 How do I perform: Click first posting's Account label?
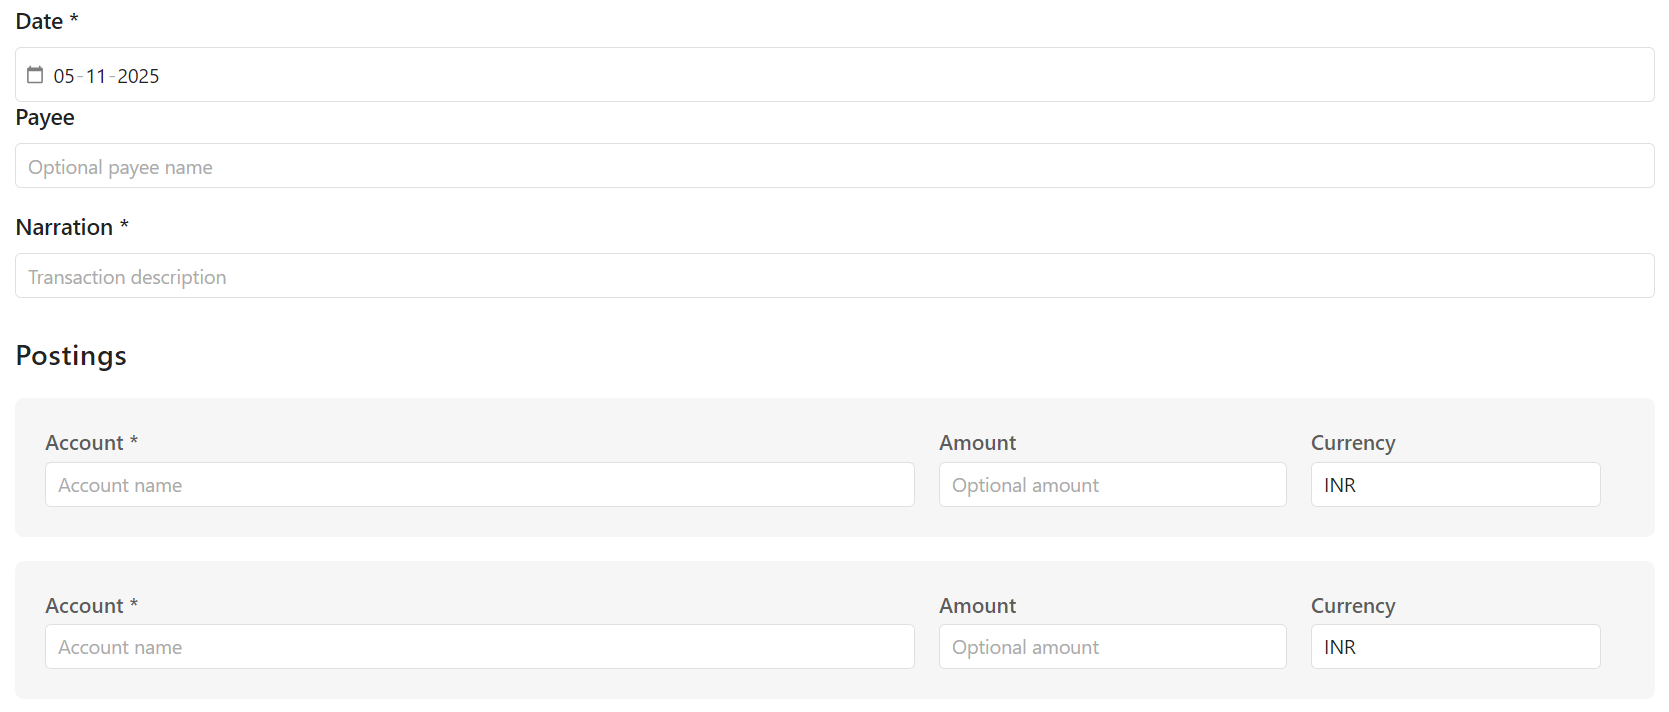pos(84,443)
